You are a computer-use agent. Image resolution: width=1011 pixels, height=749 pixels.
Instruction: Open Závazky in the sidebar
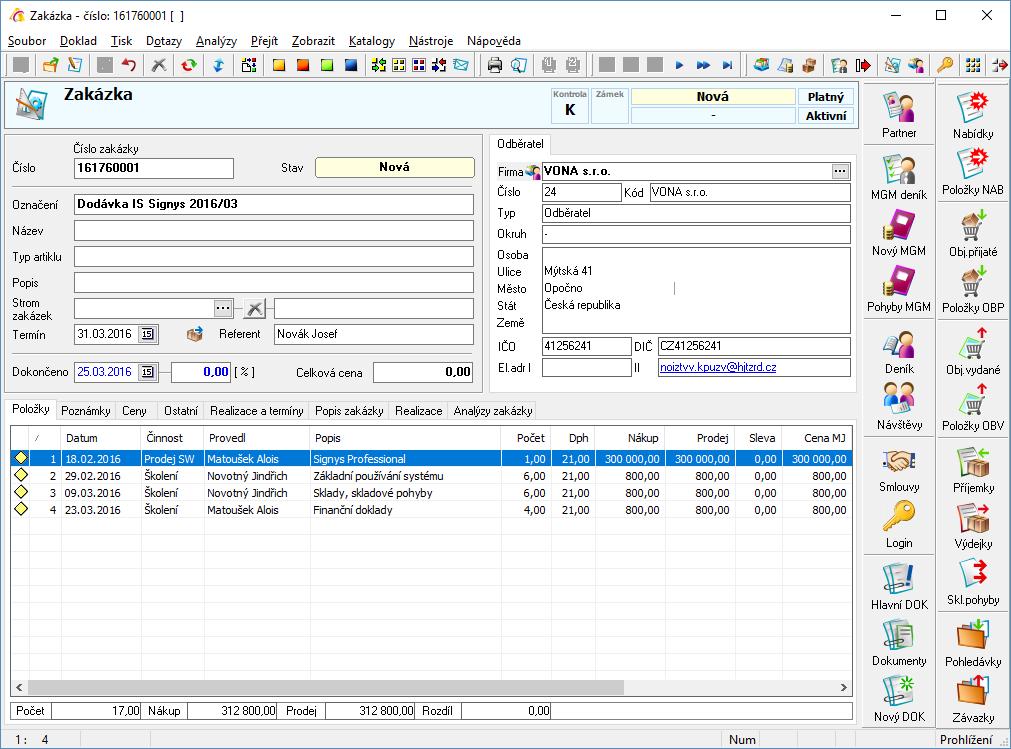pyautogui.click(x=973, y=699)
